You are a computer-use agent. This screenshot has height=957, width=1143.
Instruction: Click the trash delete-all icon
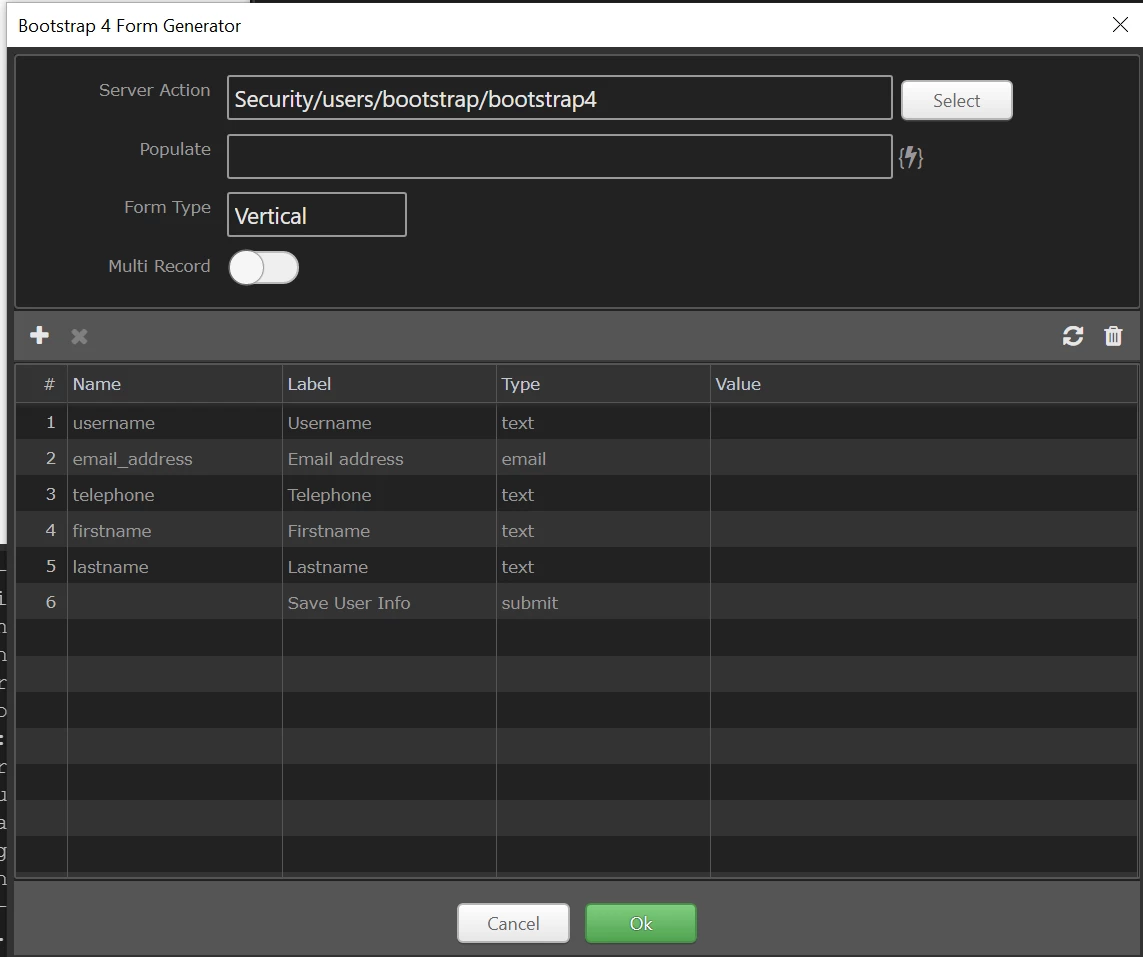tap(1113, 336)
